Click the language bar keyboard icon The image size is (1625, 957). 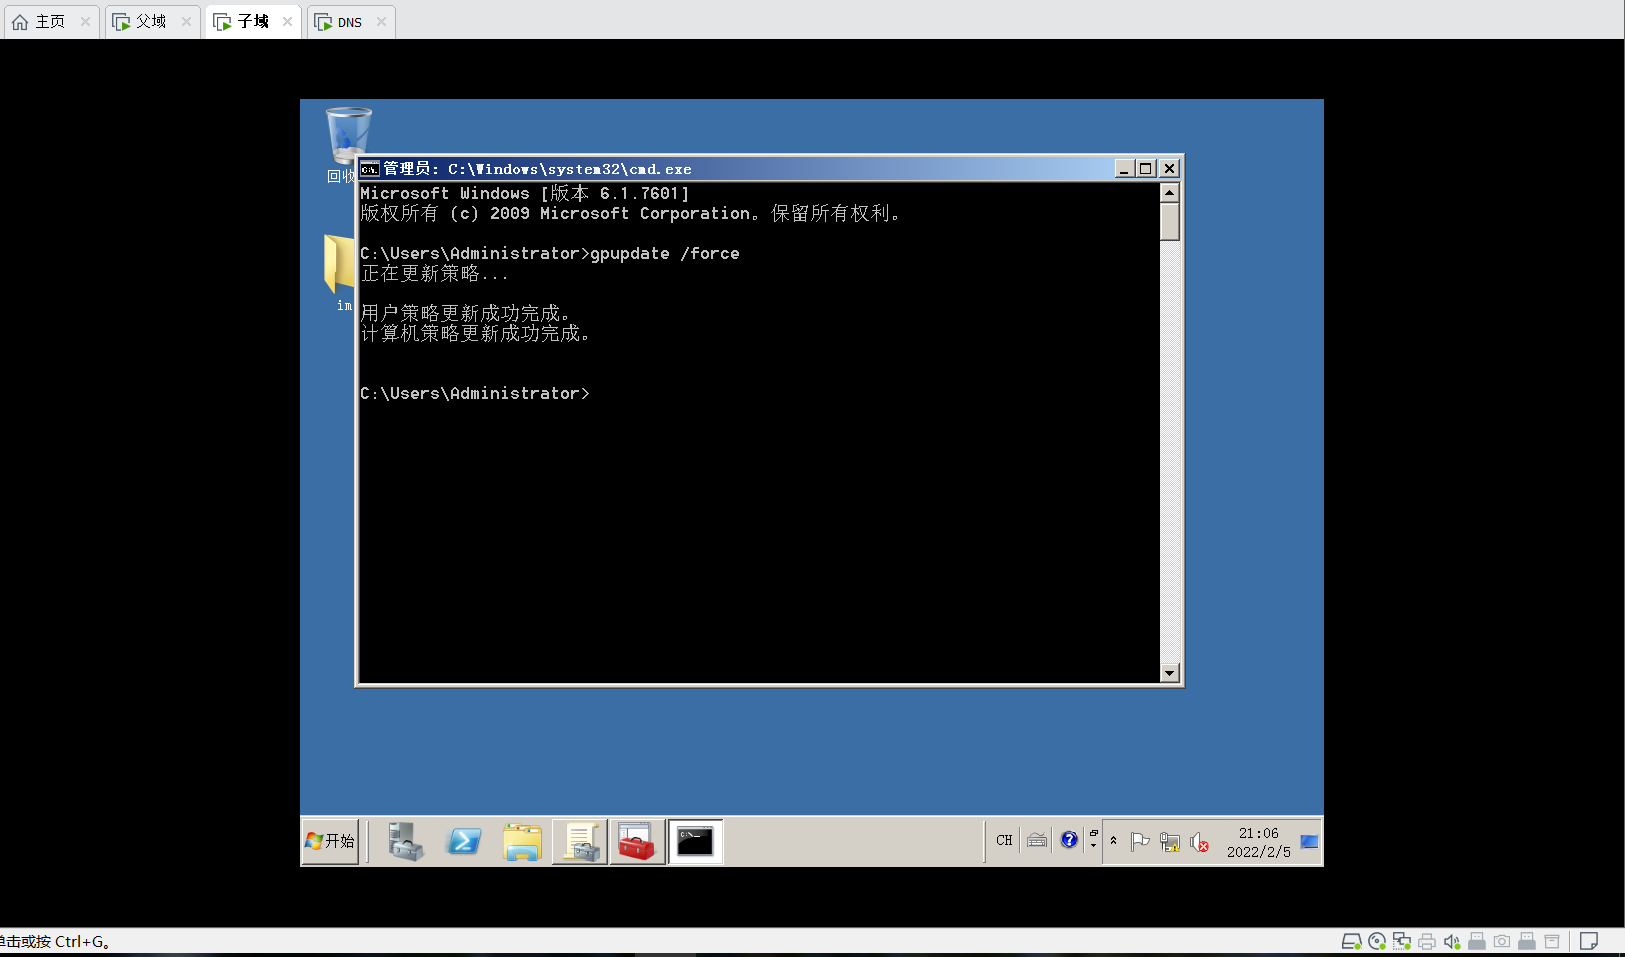1037,840
